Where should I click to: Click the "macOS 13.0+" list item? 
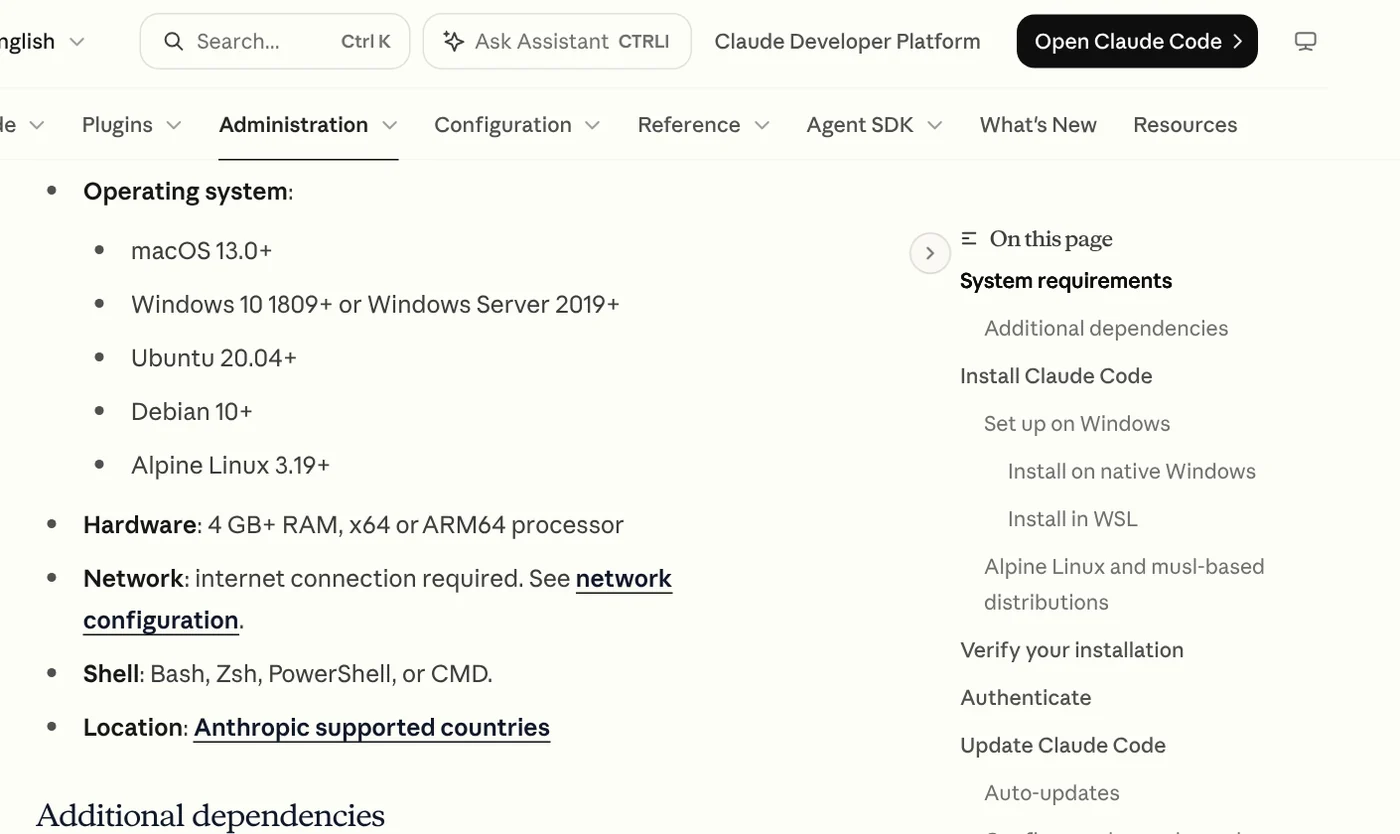pos(202,250)
